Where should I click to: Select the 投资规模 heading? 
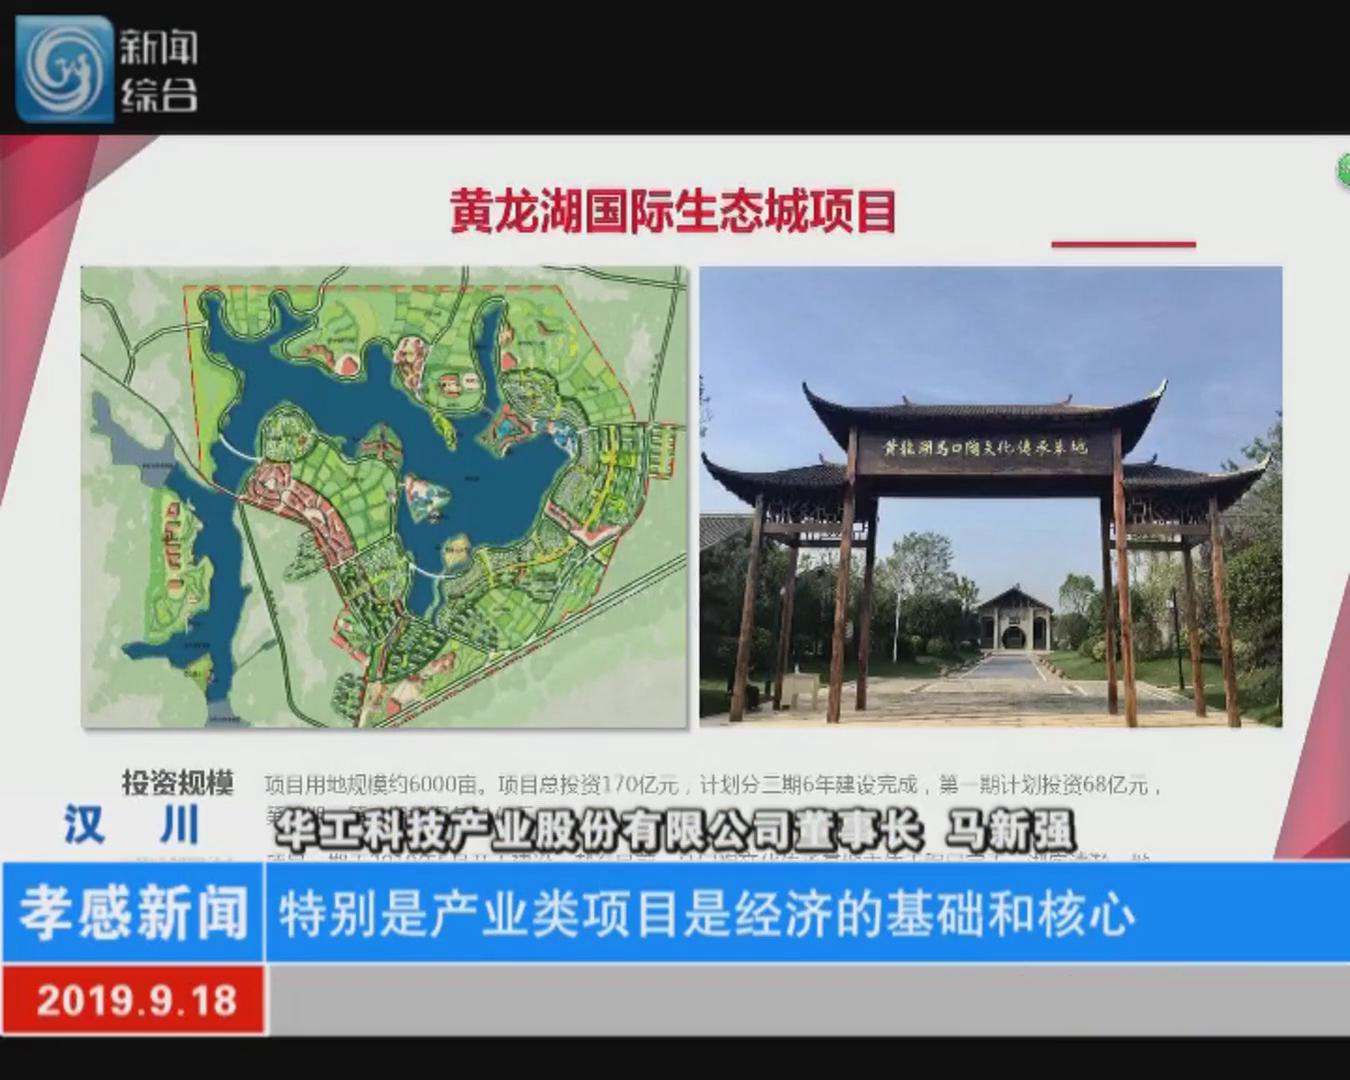[177, 782]
